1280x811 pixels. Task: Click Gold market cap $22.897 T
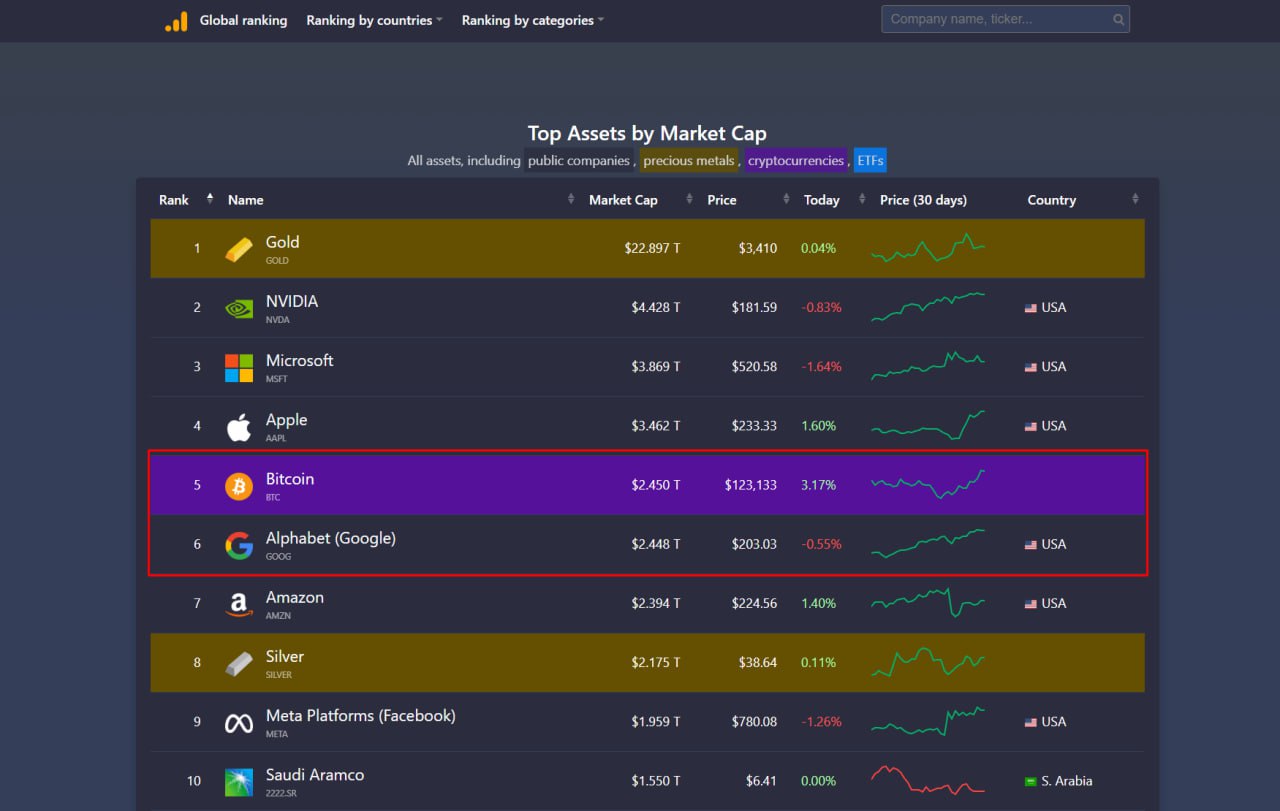(x=653, y=248)
